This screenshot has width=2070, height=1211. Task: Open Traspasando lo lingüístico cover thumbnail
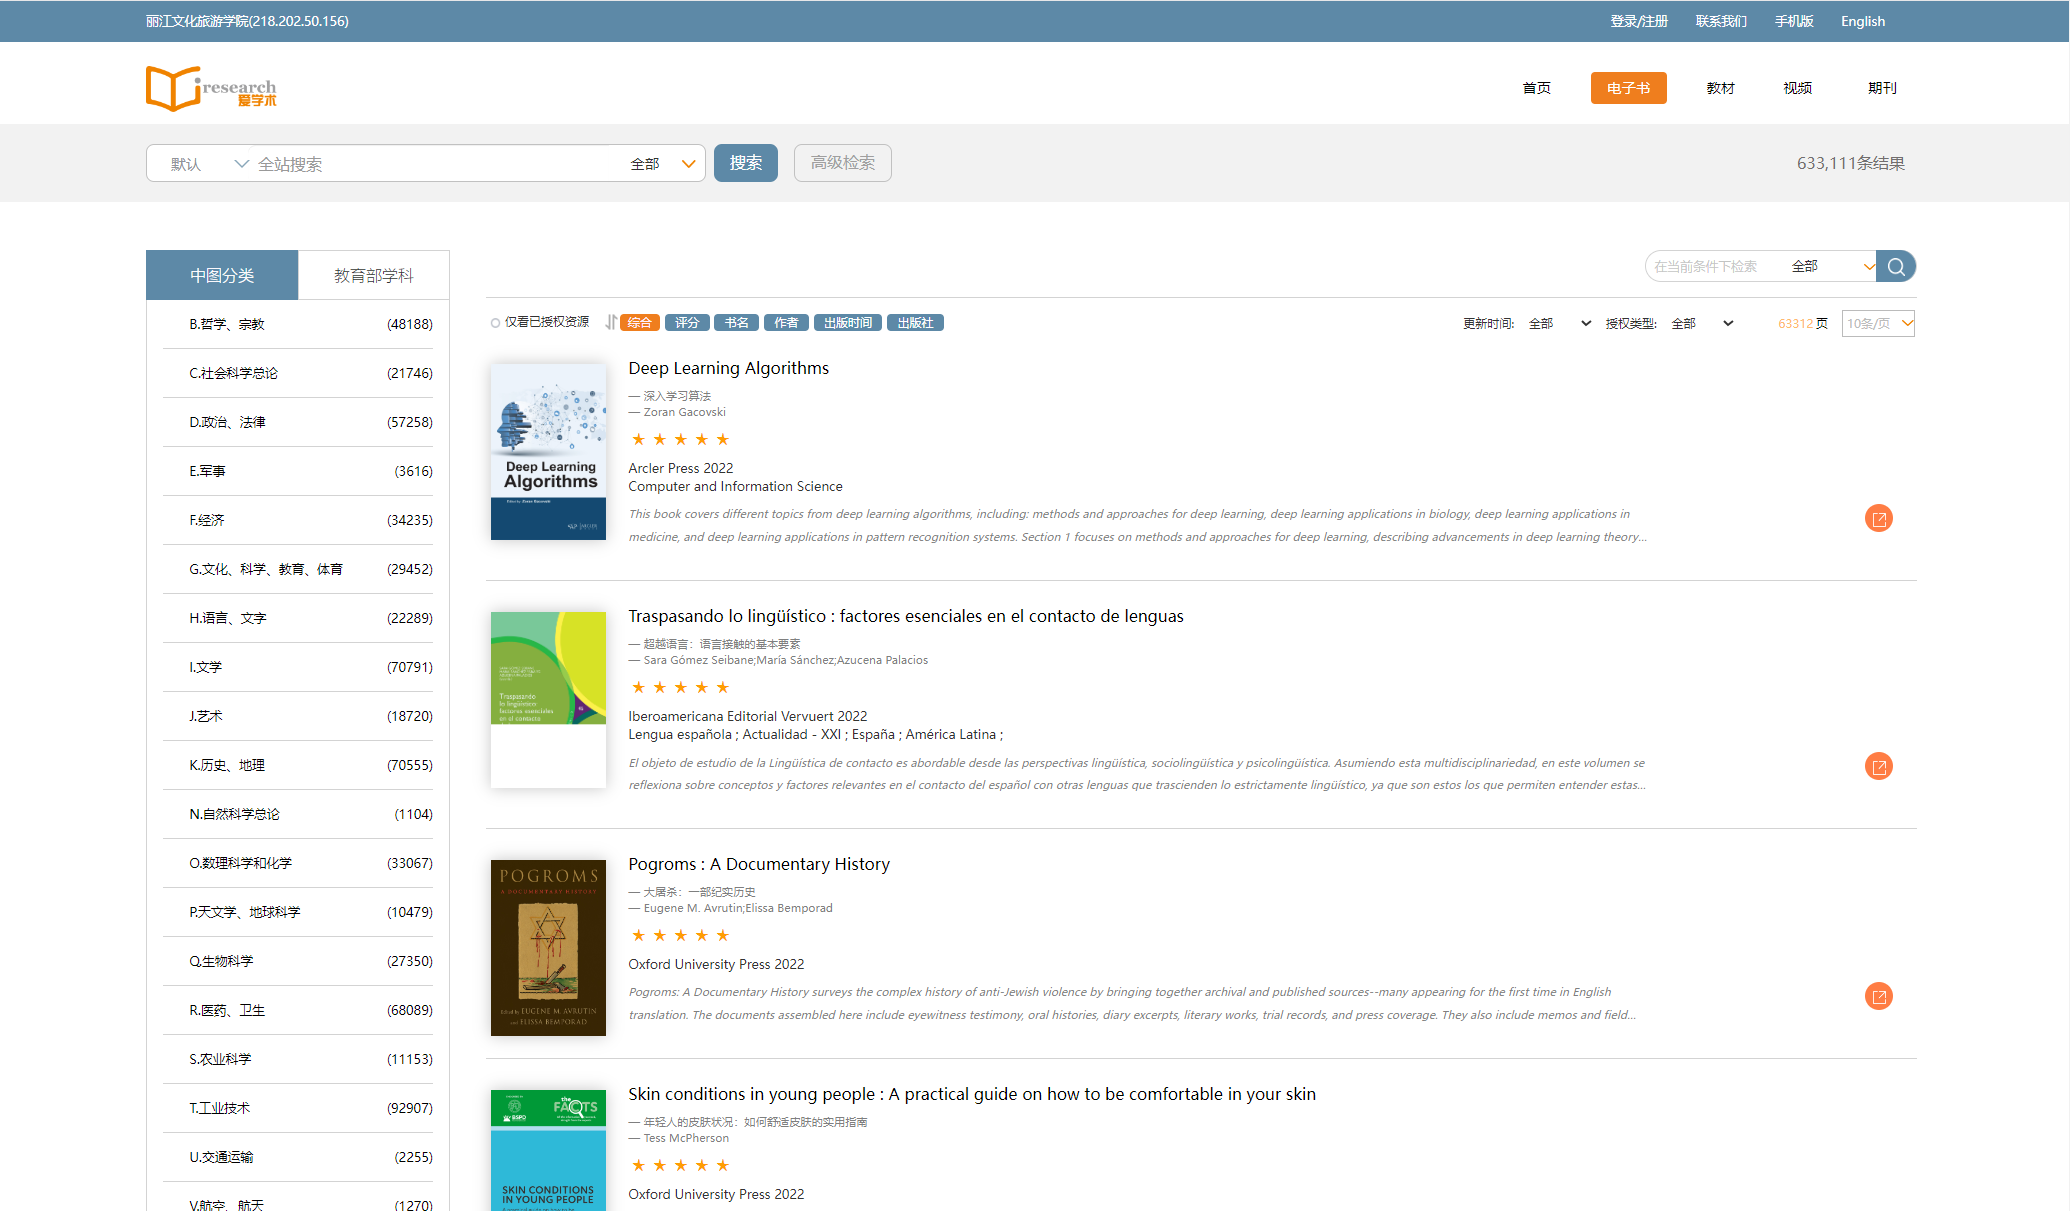pyautogui.click(x=548, y=700)
